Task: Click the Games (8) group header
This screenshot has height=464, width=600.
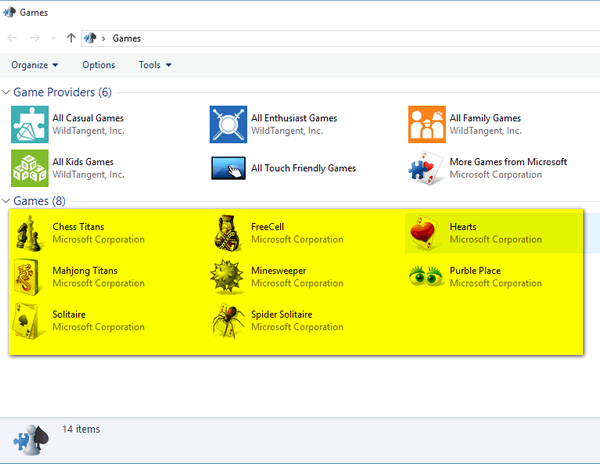Action: pyautogui.click(x=39, y=201)
